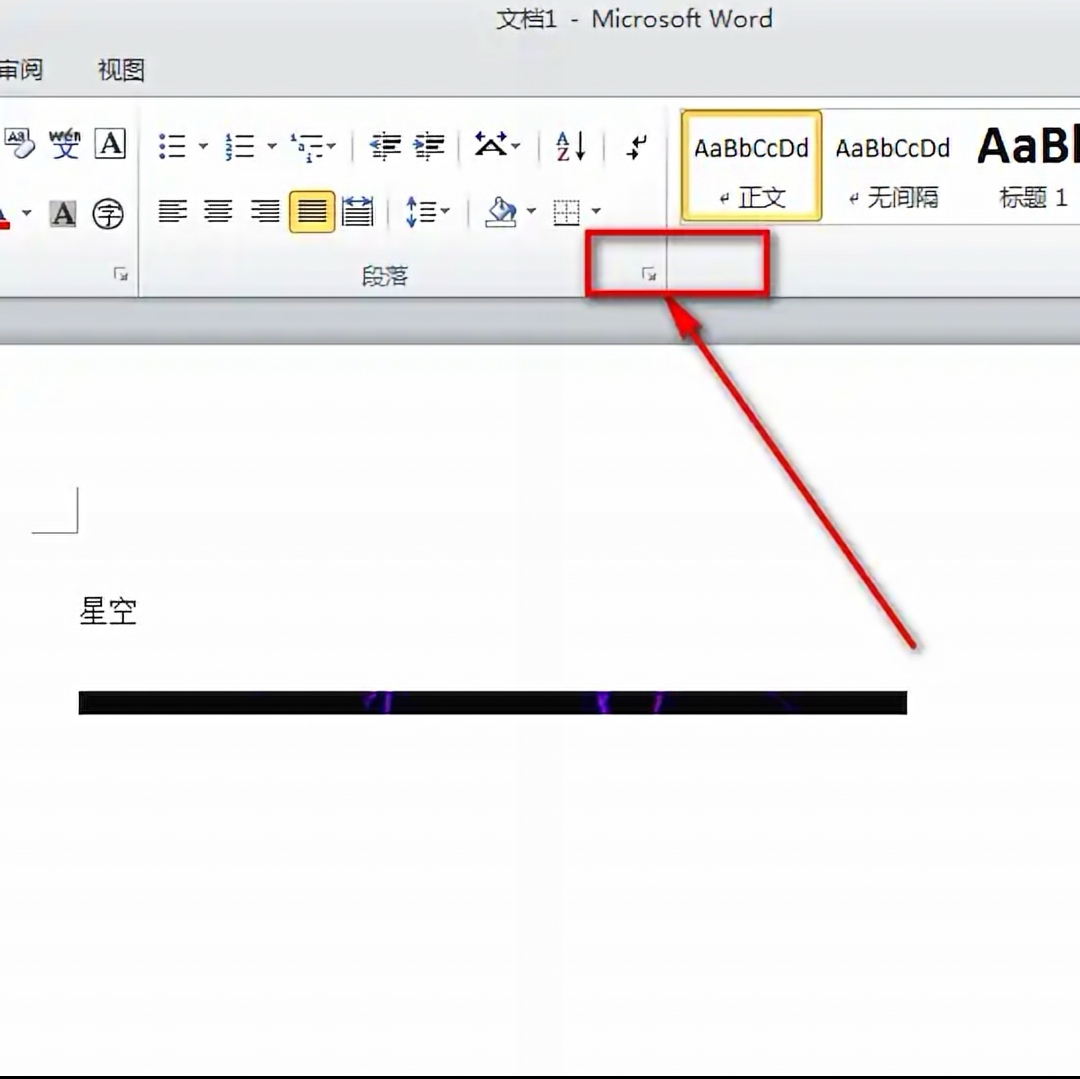Screen dimensions: 1080x1079
Task: Click the 星空 text in document
Action: point(108,611)
